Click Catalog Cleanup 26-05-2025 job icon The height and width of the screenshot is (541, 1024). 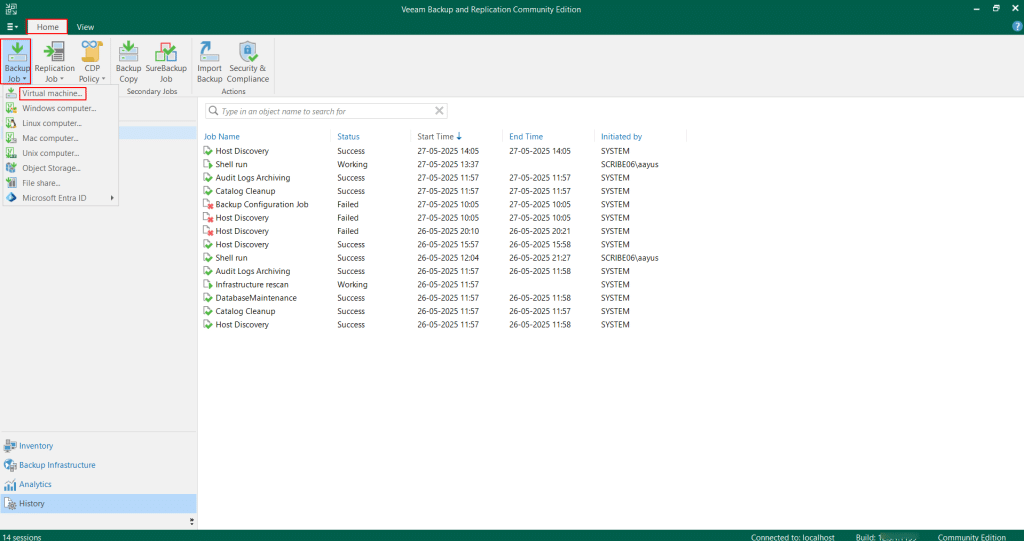(208, 311)
